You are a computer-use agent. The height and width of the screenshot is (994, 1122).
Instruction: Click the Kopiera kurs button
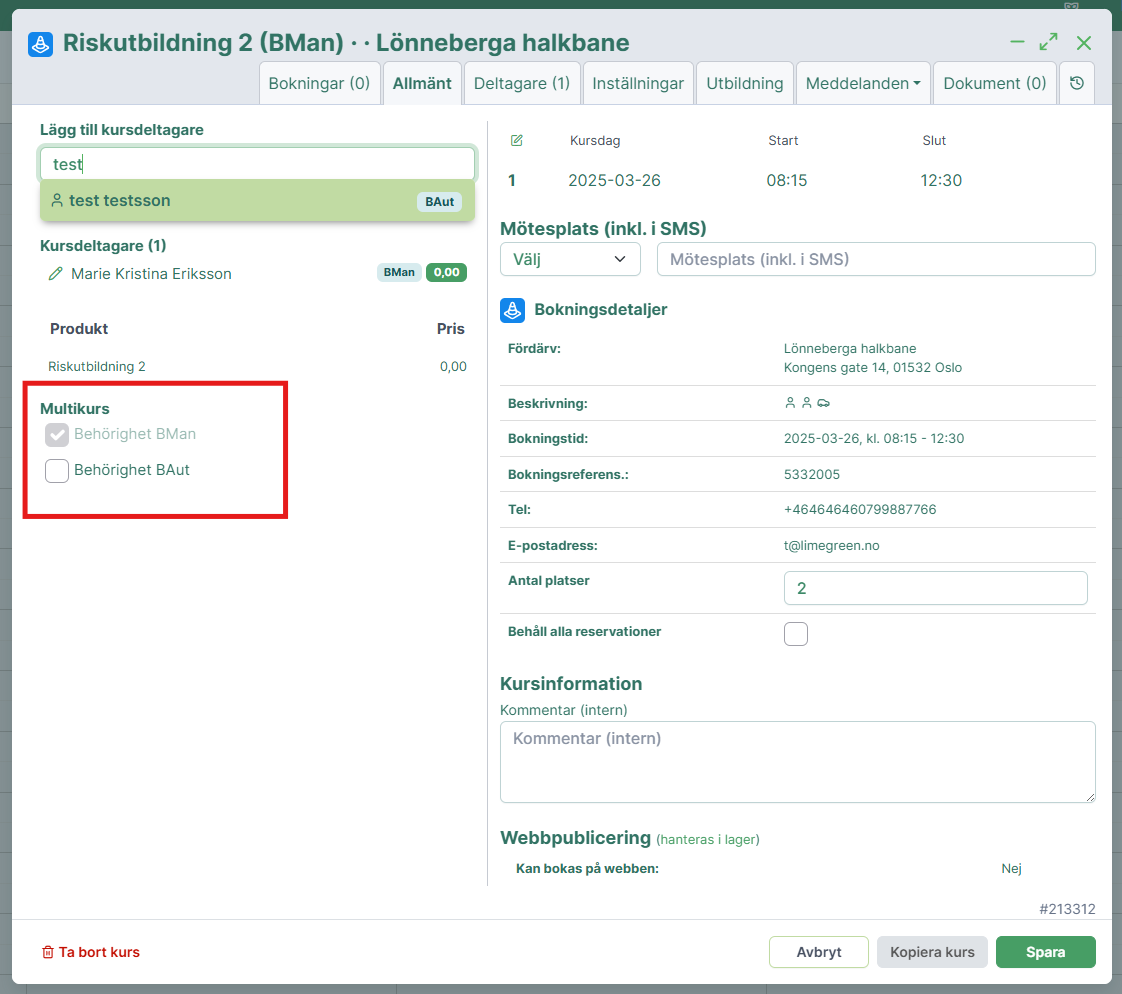(x=932, y=952)
